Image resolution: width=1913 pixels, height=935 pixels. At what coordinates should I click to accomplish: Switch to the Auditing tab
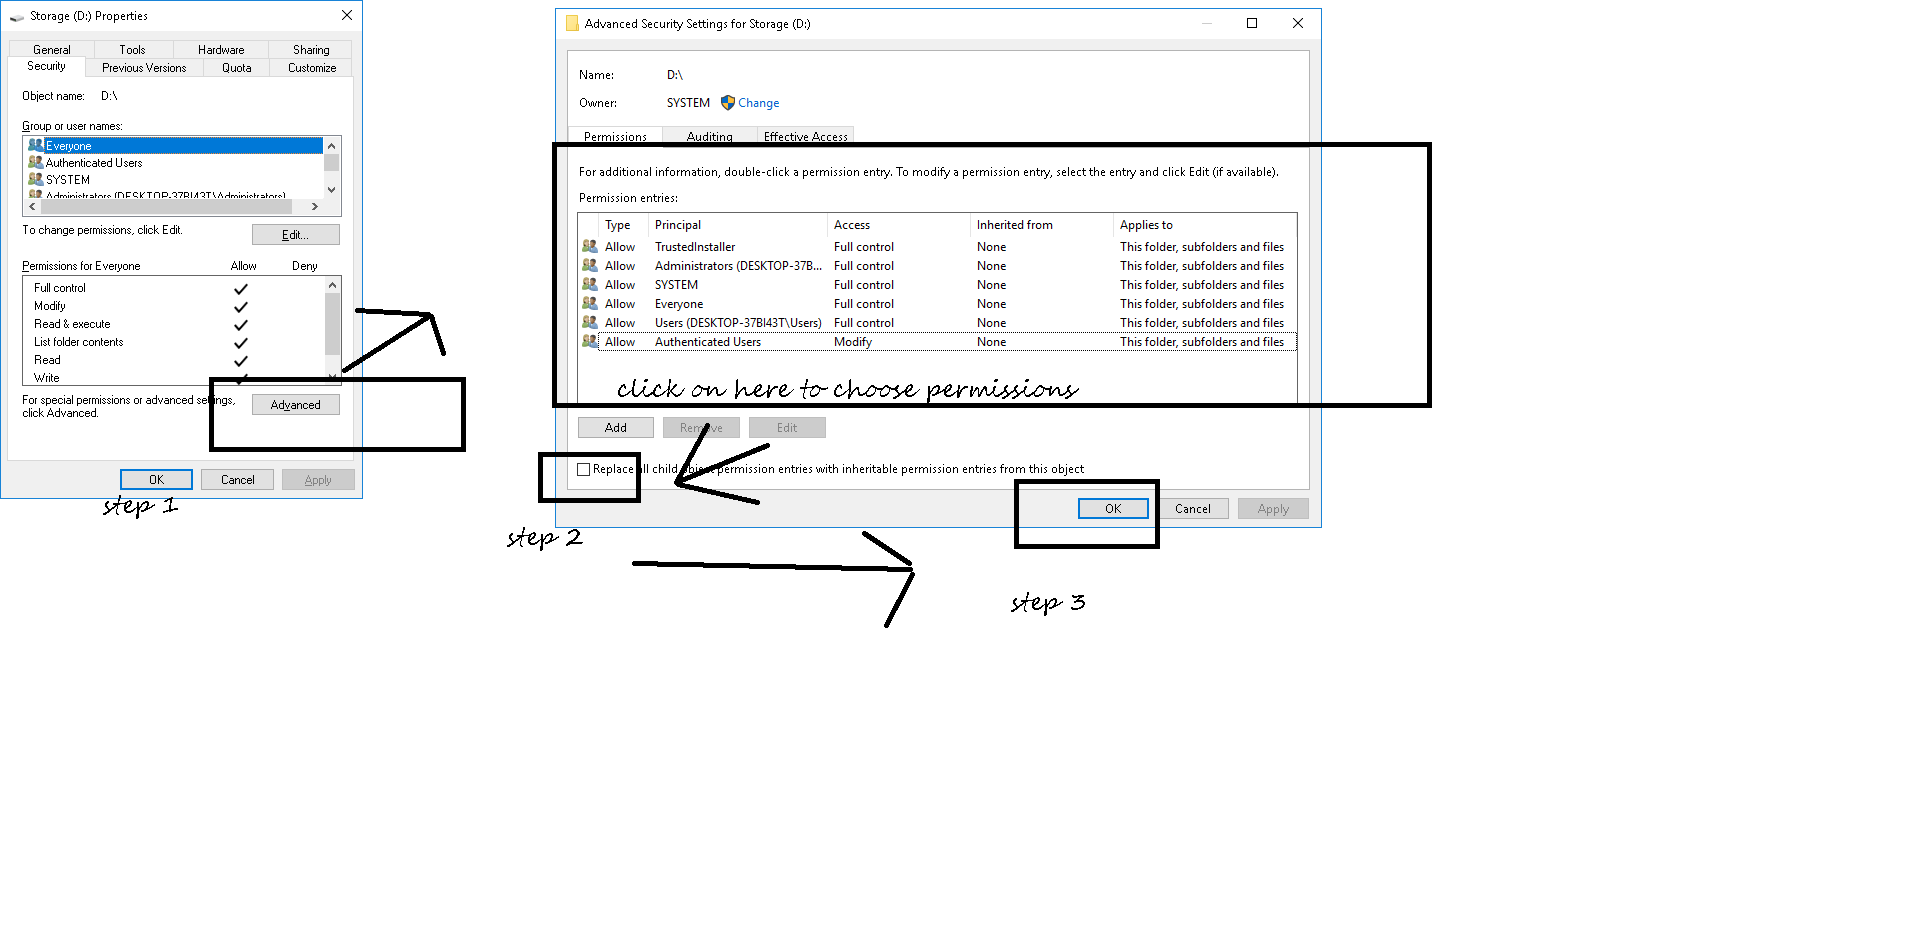pos(709,137)
